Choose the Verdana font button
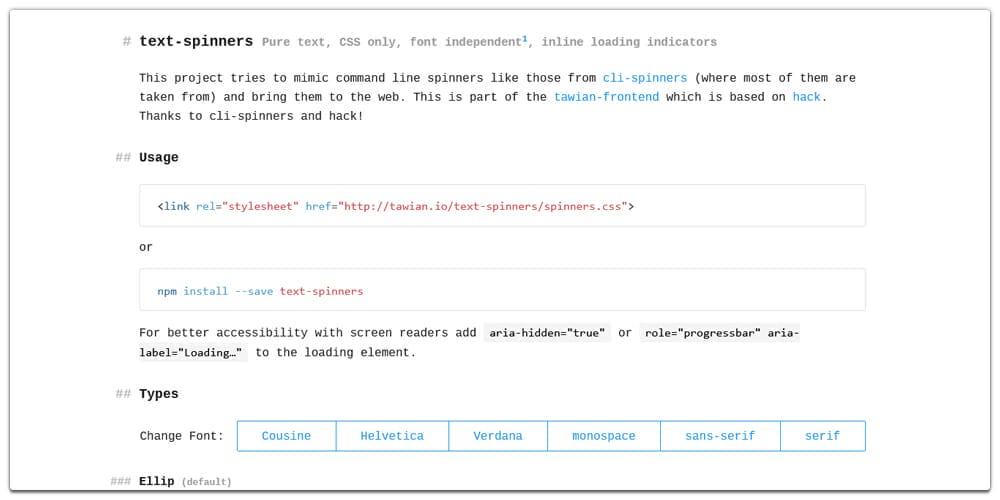This screenshot has height=500, width=1000. tap(498, 436)
